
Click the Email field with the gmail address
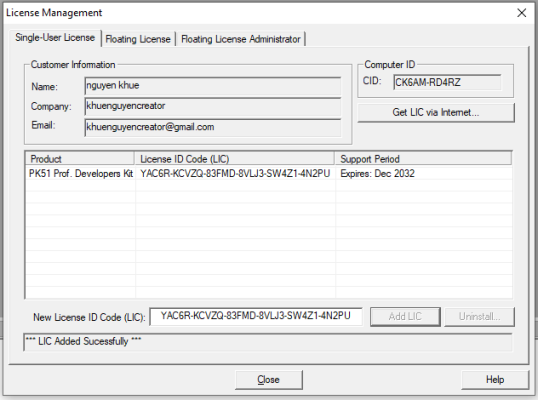pyautogui.click(x=213, y=127)
